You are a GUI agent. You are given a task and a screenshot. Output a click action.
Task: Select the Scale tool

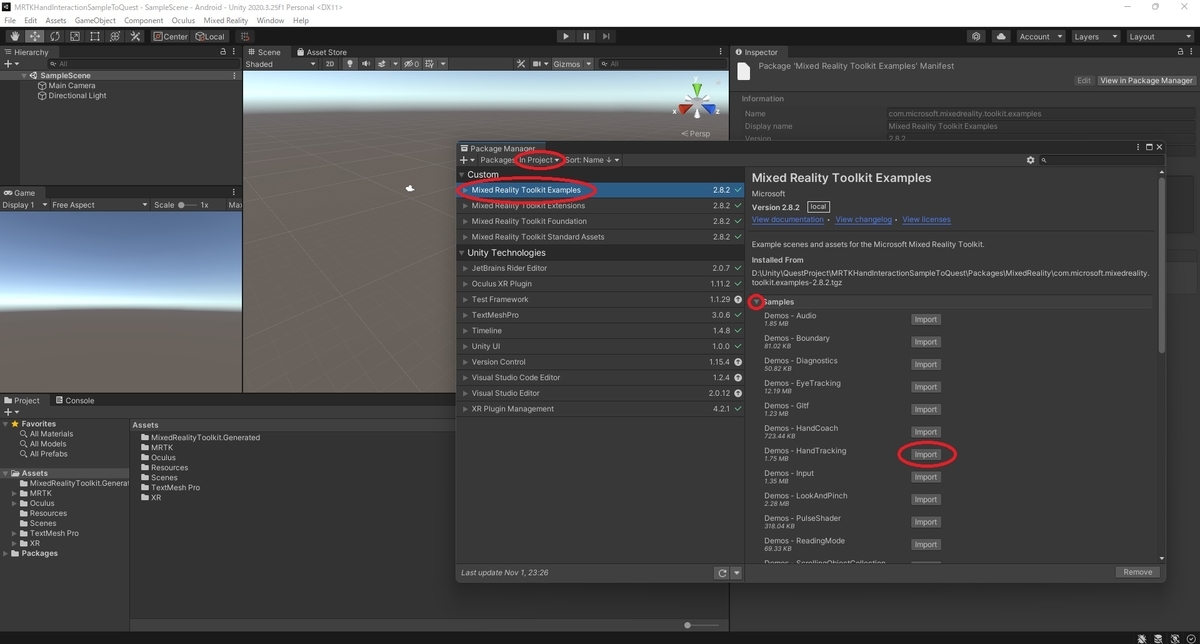[x=75, y=37]
